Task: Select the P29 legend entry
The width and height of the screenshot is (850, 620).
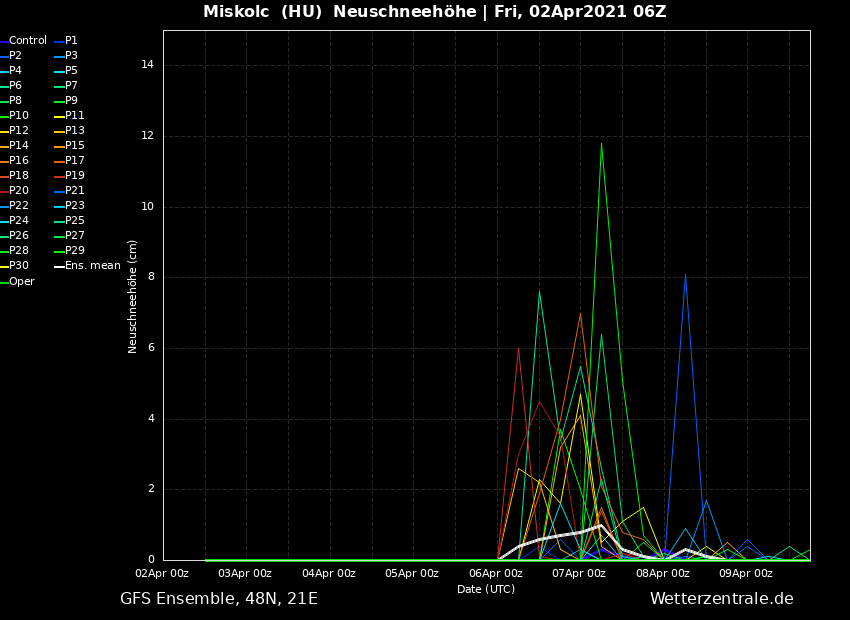Action: (75, 251)
